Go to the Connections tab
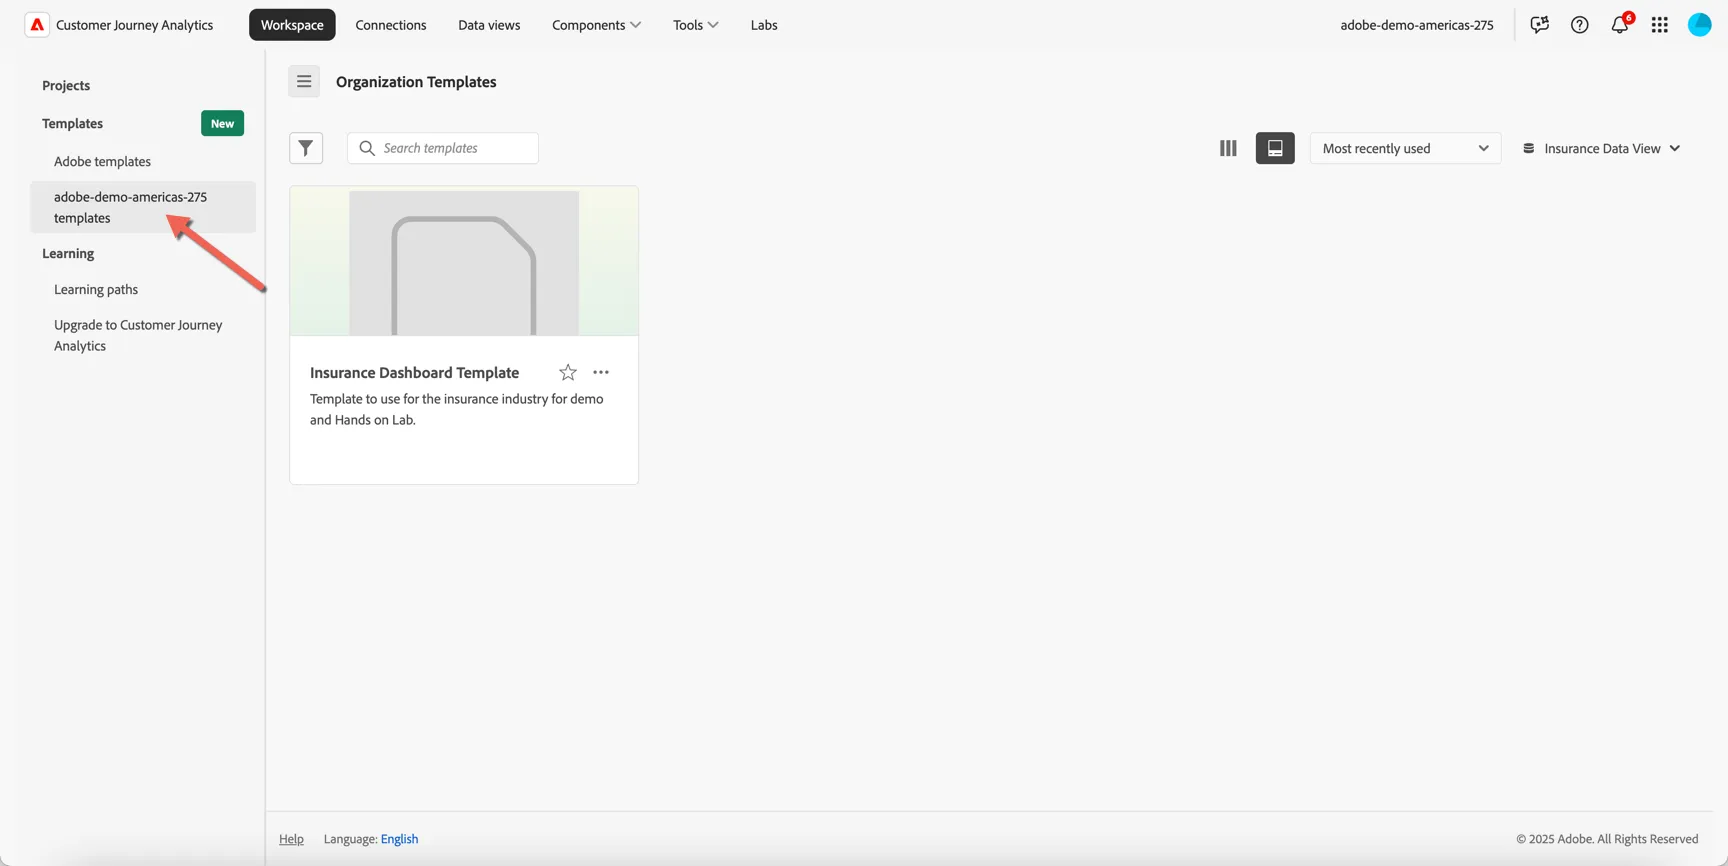The image size is (1728, 866). coord(391,25)
